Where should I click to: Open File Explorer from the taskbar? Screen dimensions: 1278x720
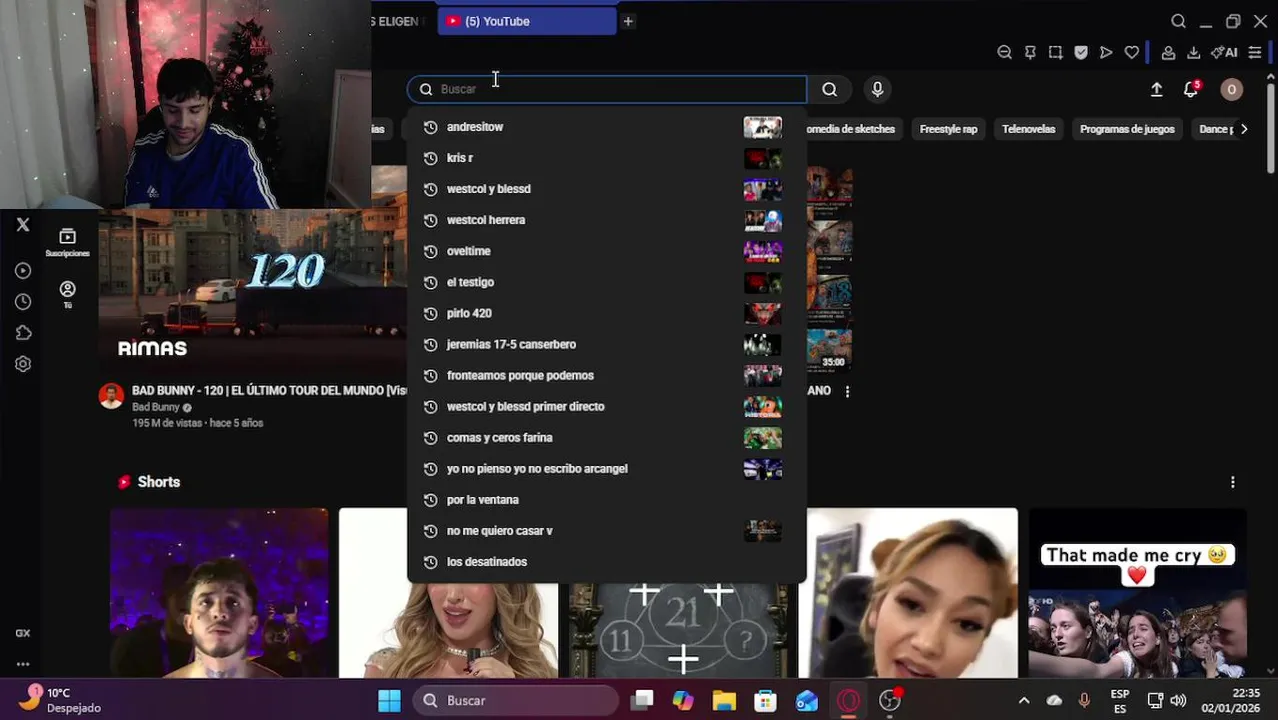pos(724,701)
